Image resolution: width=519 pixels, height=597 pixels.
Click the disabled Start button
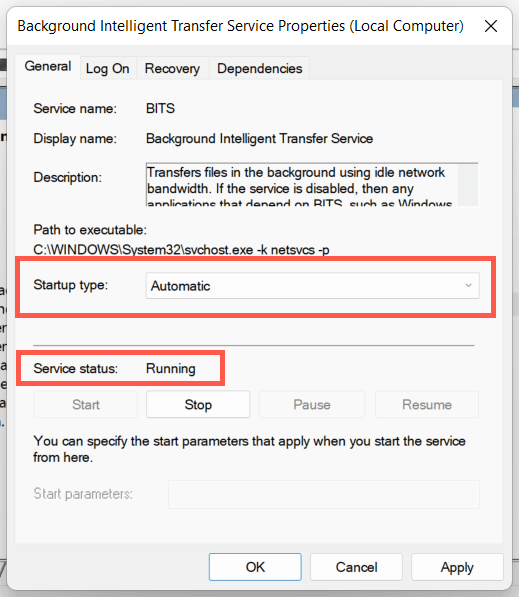86,404
